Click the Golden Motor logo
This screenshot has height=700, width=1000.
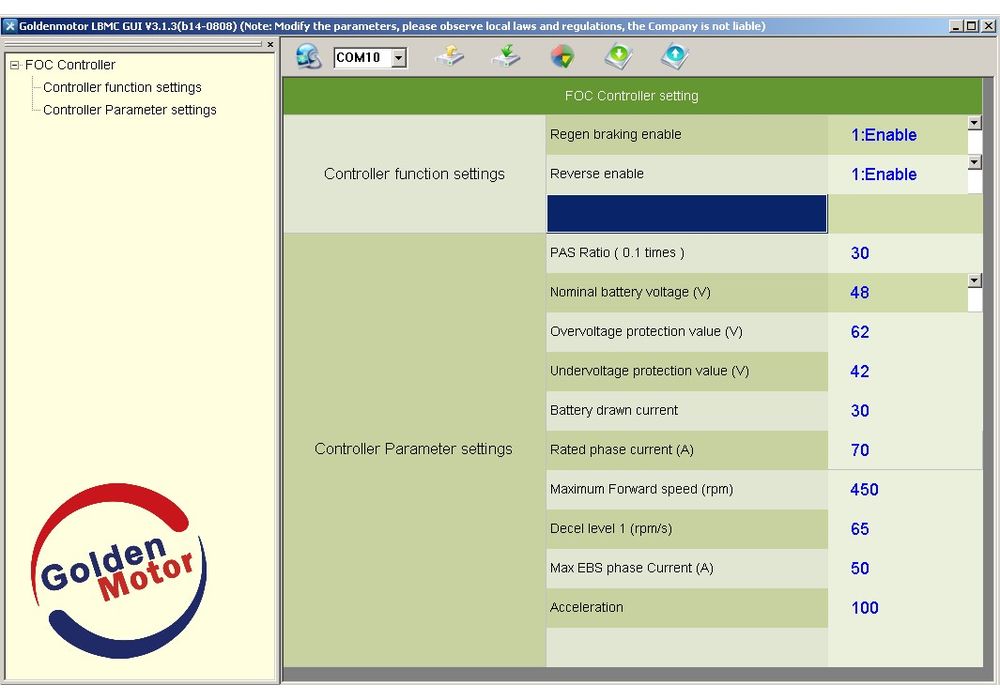pos(118,571)
